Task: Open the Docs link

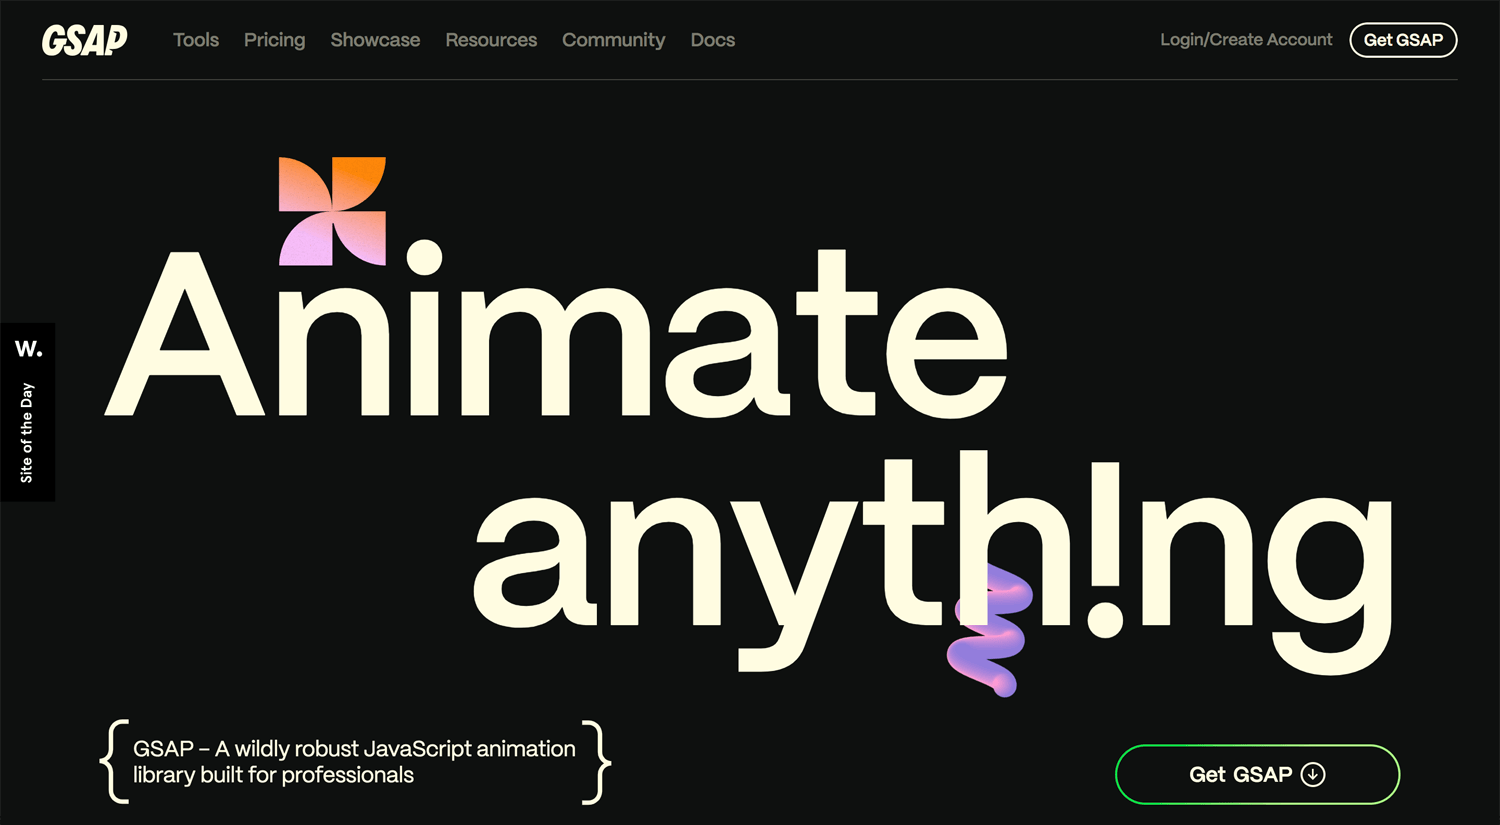Action: 713,40
